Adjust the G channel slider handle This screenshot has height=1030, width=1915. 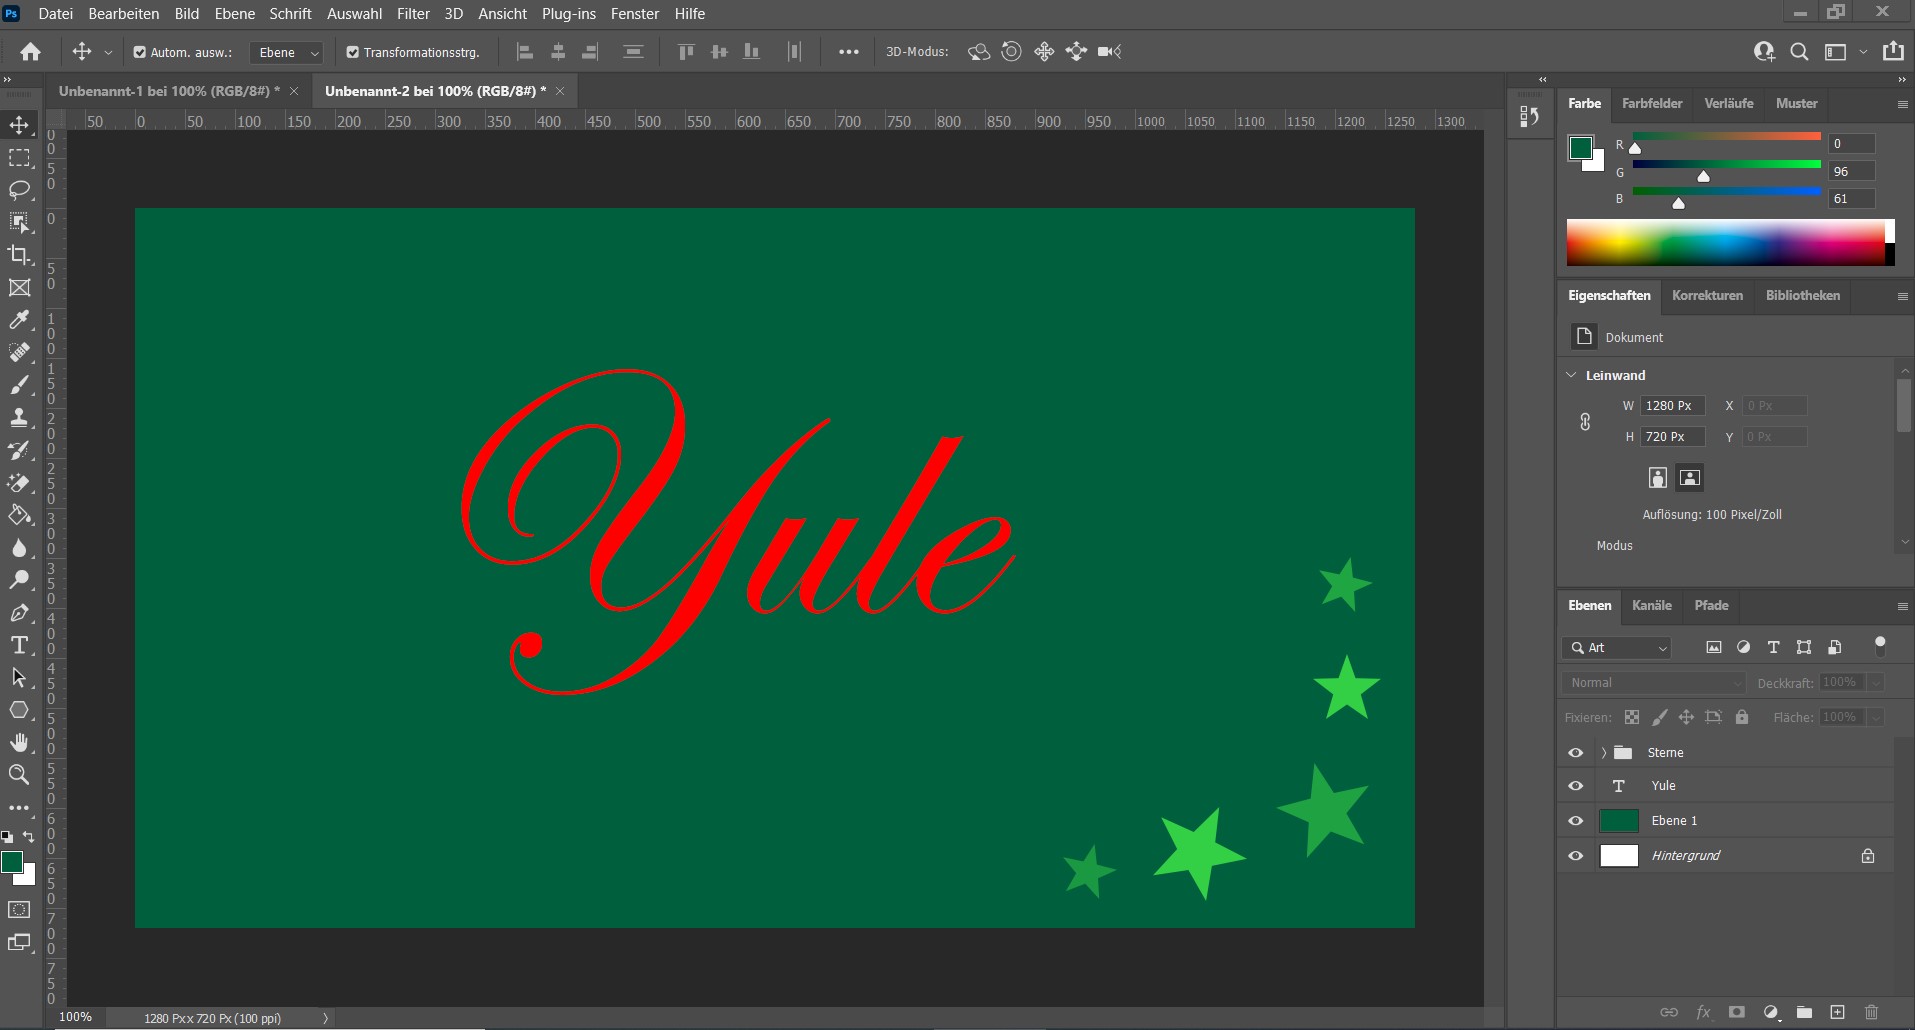(x=1703, y=176)
